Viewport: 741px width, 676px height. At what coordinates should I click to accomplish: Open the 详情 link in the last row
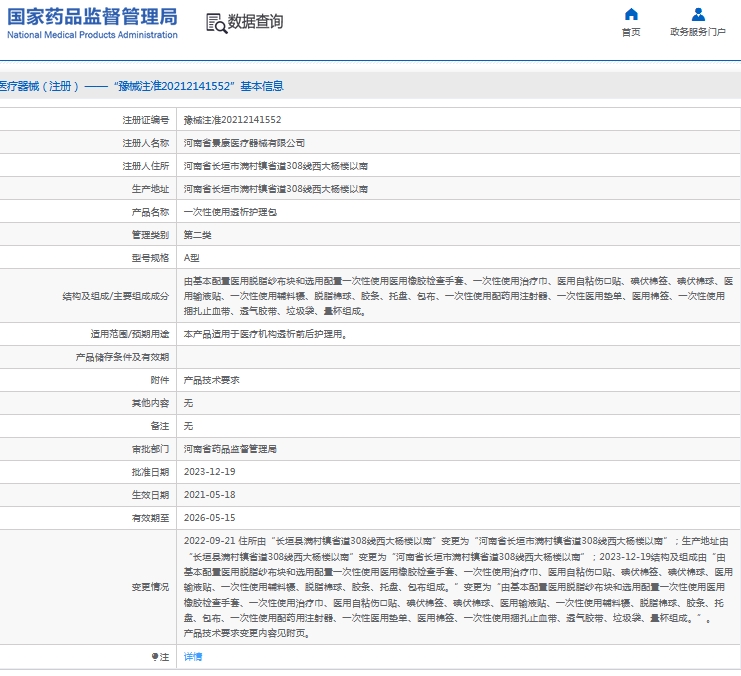(193, 657)
